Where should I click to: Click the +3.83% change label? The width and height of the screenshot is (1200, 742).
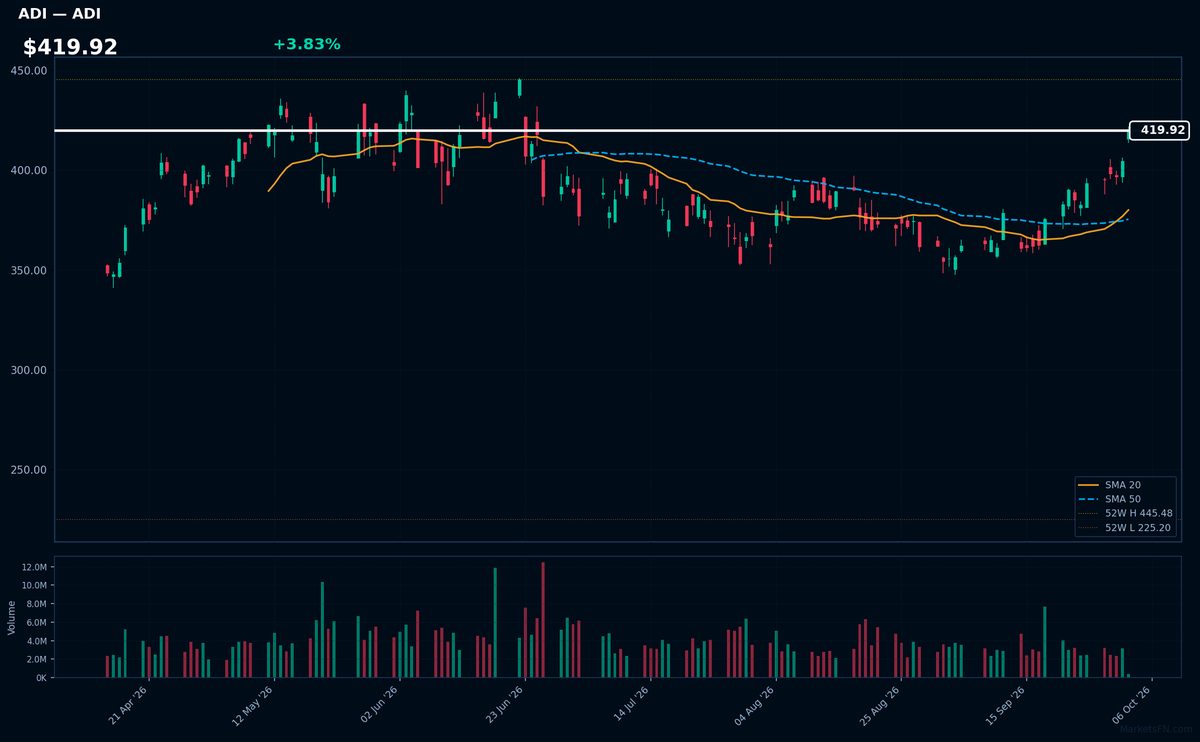(307, 44)
